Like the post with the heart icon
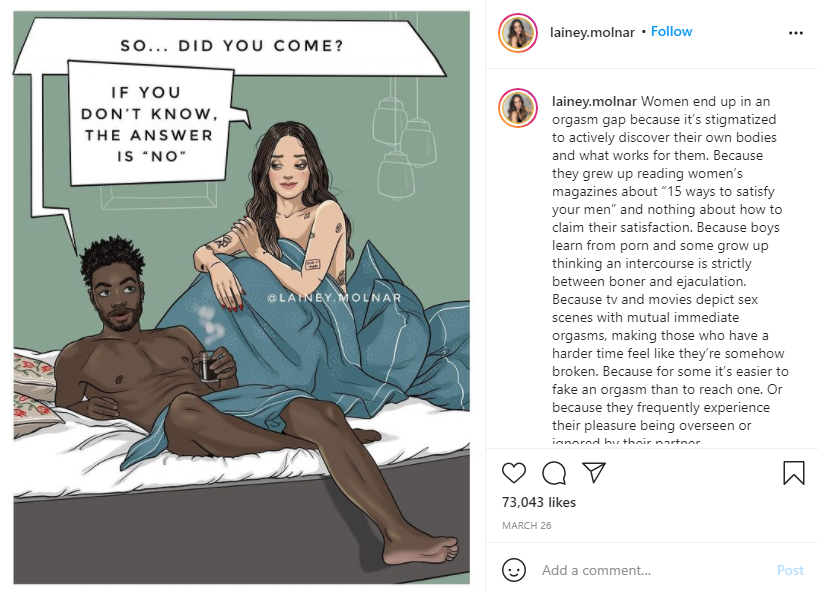818x591 pixels. pyautogui.click(x=513, y=473)
